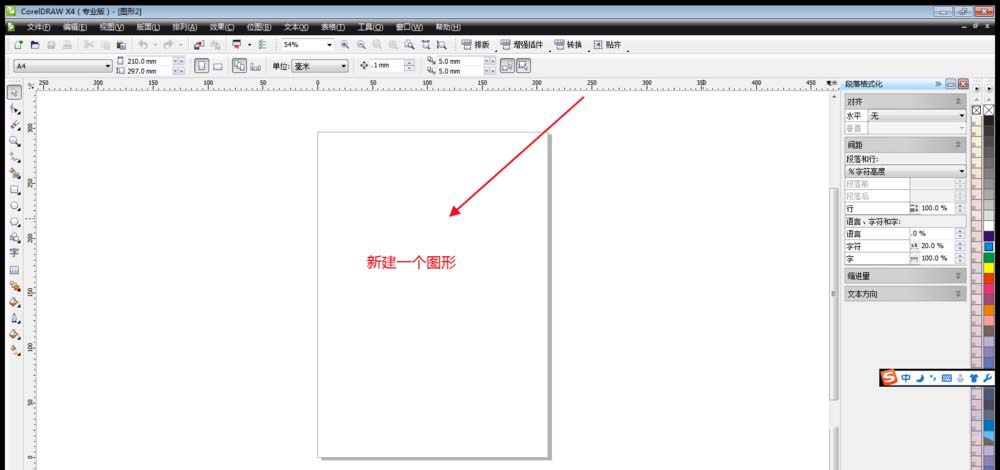This screenshot has width=1000, height=470.
Task: Select the Freehand tool in the toolbox
Action: click(15, 157)
